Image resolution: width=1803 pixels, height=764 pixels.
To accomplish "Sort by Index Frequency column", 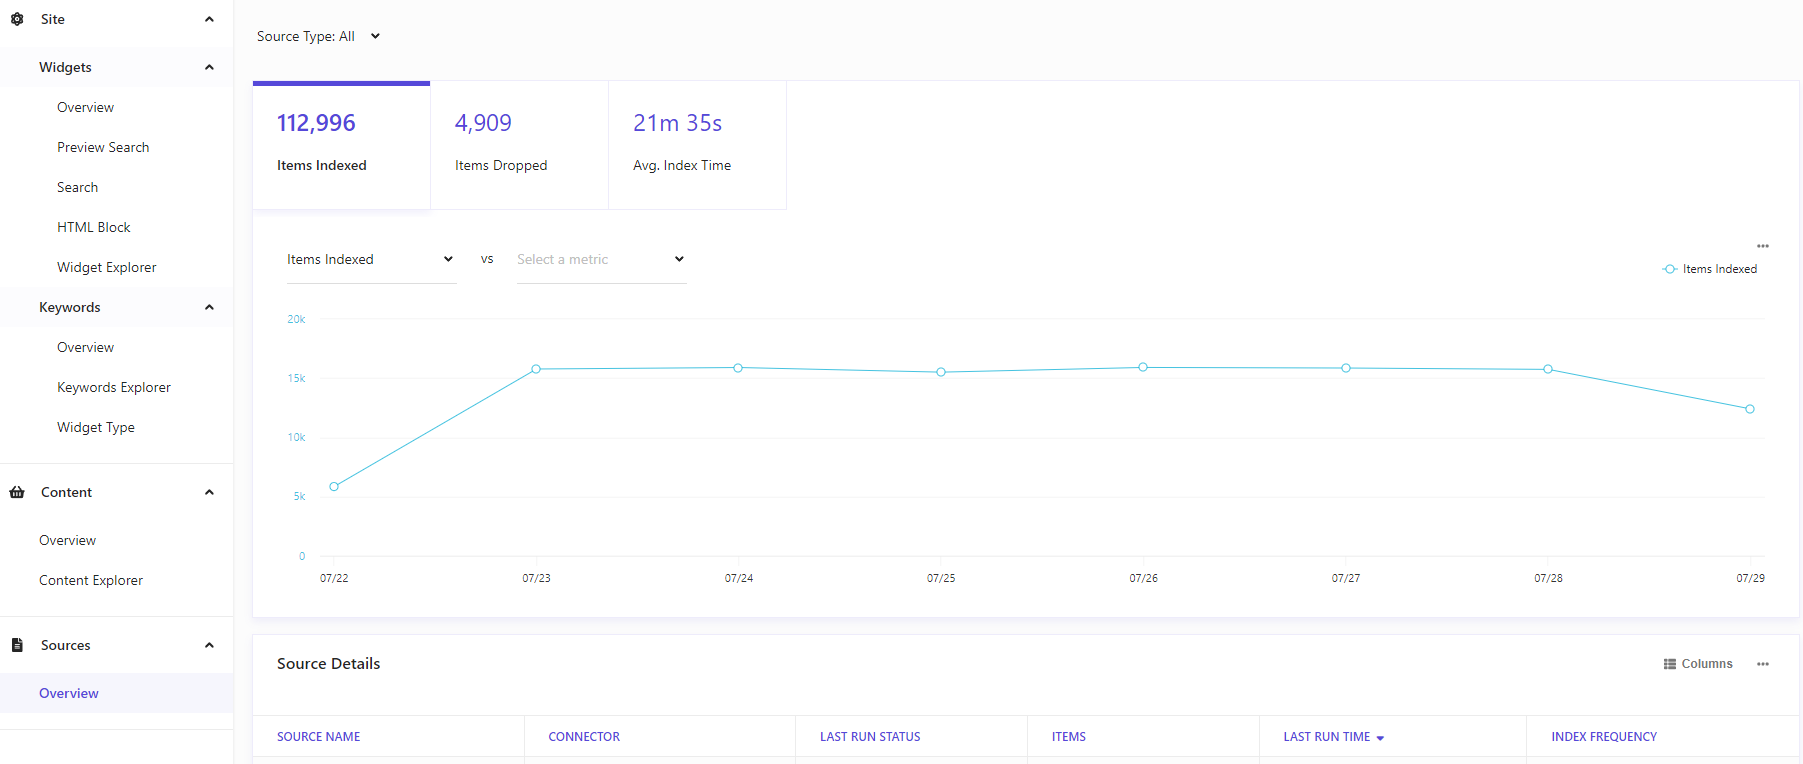I will pyautogui.click(x=1604, y=737).
